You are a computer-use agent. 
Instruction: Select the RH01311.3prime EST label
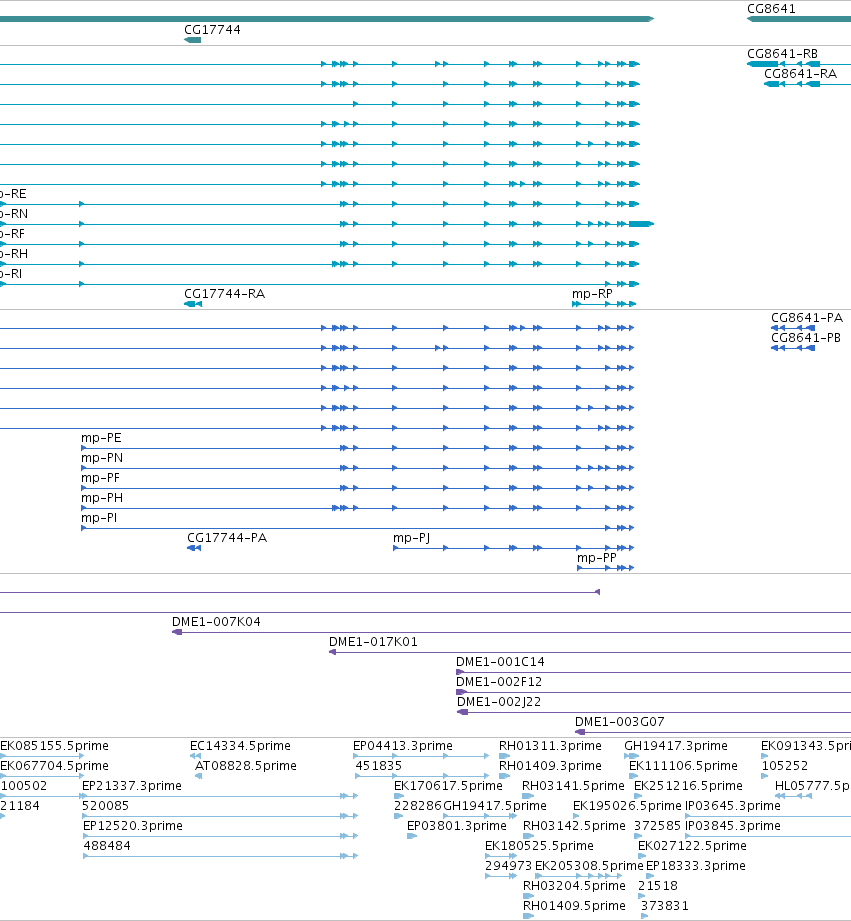coord(550,745)
